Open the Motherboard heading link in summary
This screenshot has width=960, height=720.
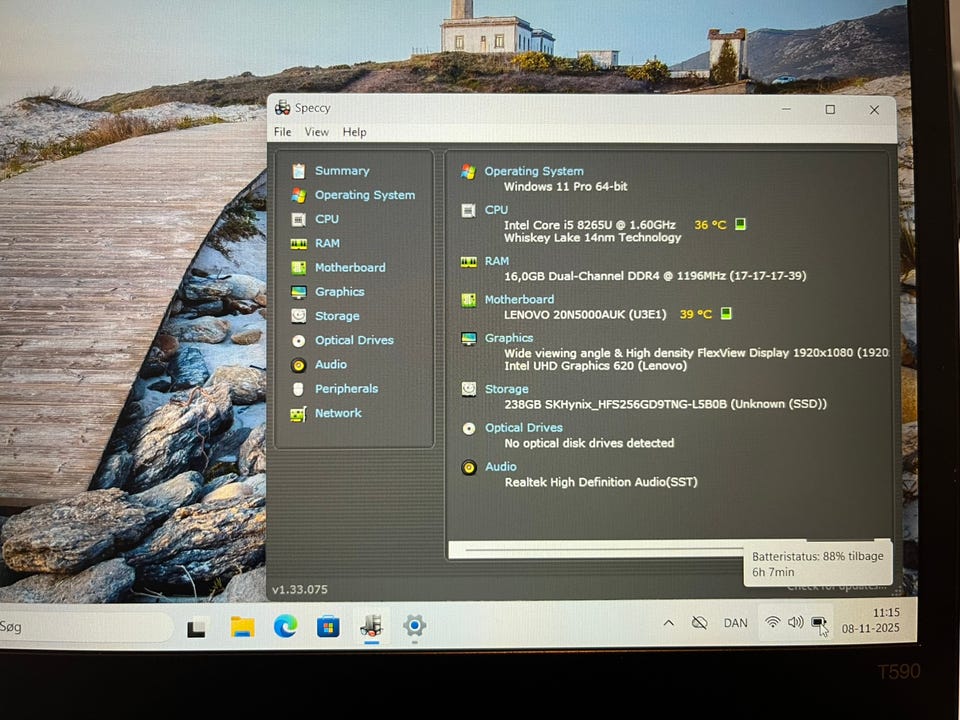point(519,299)
